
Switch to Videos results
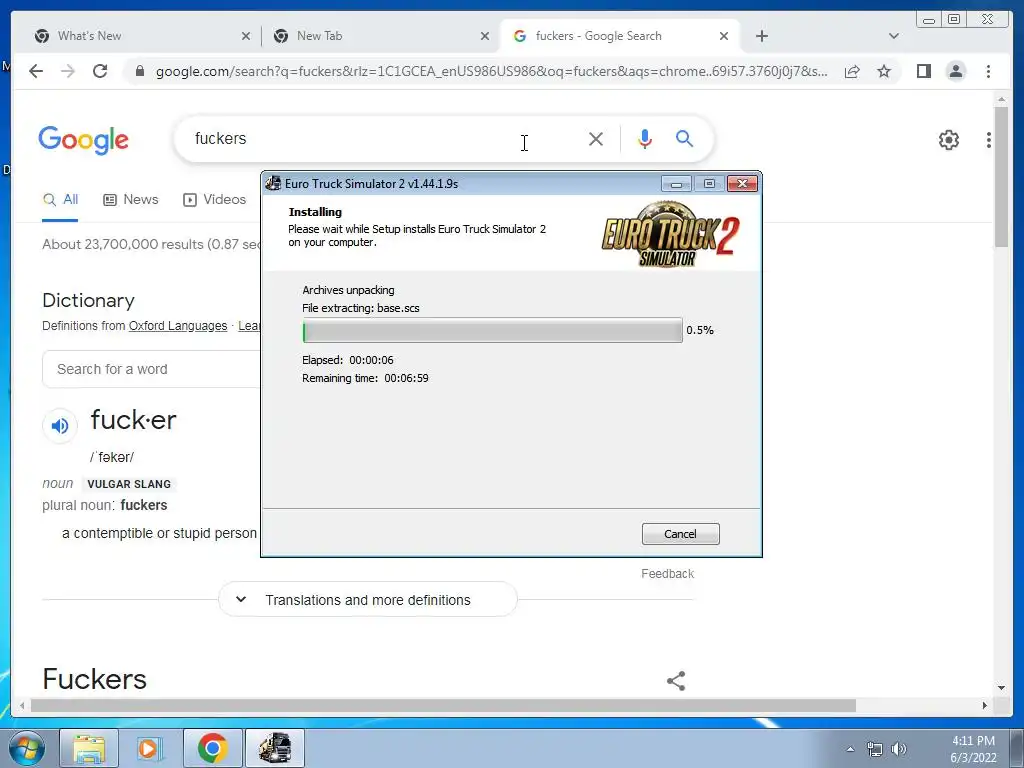pyautogui.click(x=214, y=200)
